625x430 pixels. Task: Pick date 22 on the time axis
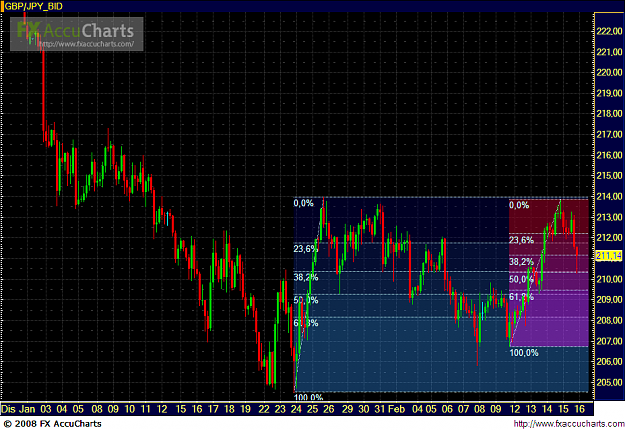tap(264, 409)
